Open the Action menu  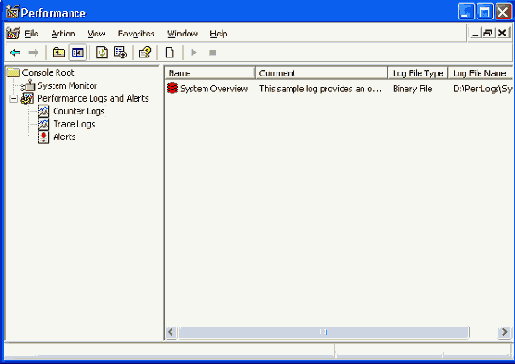63,33
